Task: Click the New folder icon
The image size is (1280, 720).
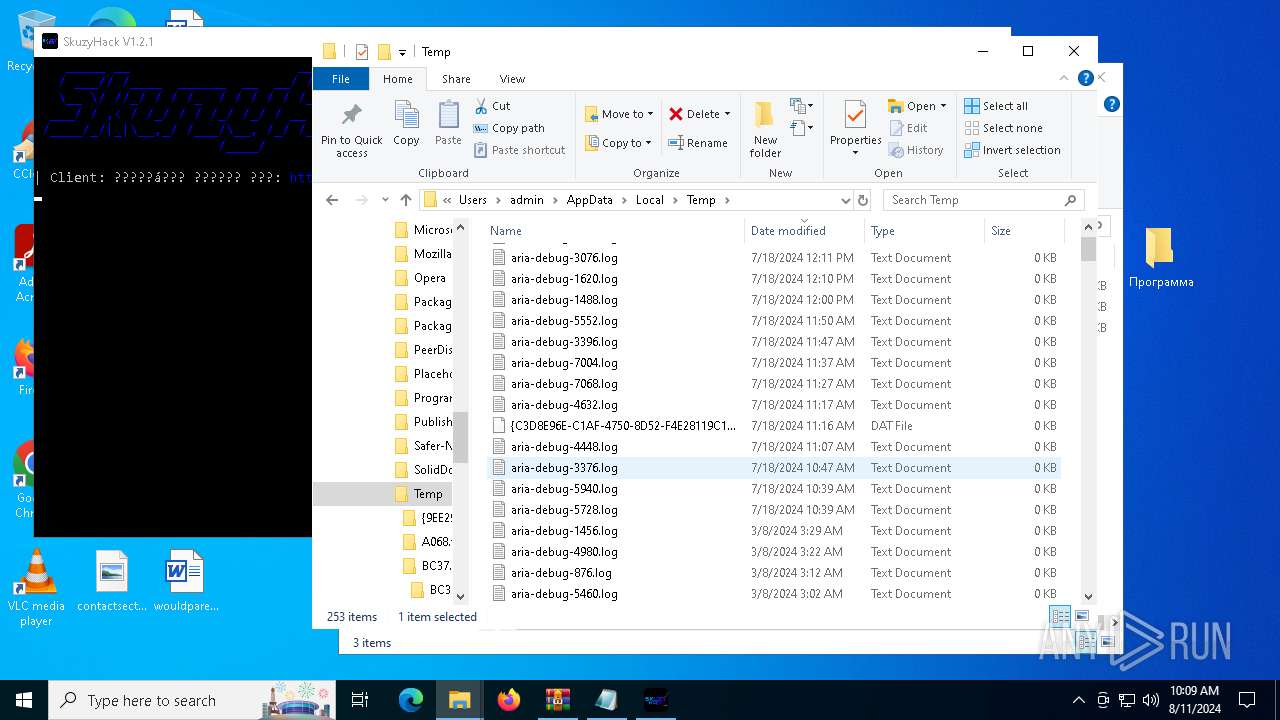Action: [x=765, y=114]
